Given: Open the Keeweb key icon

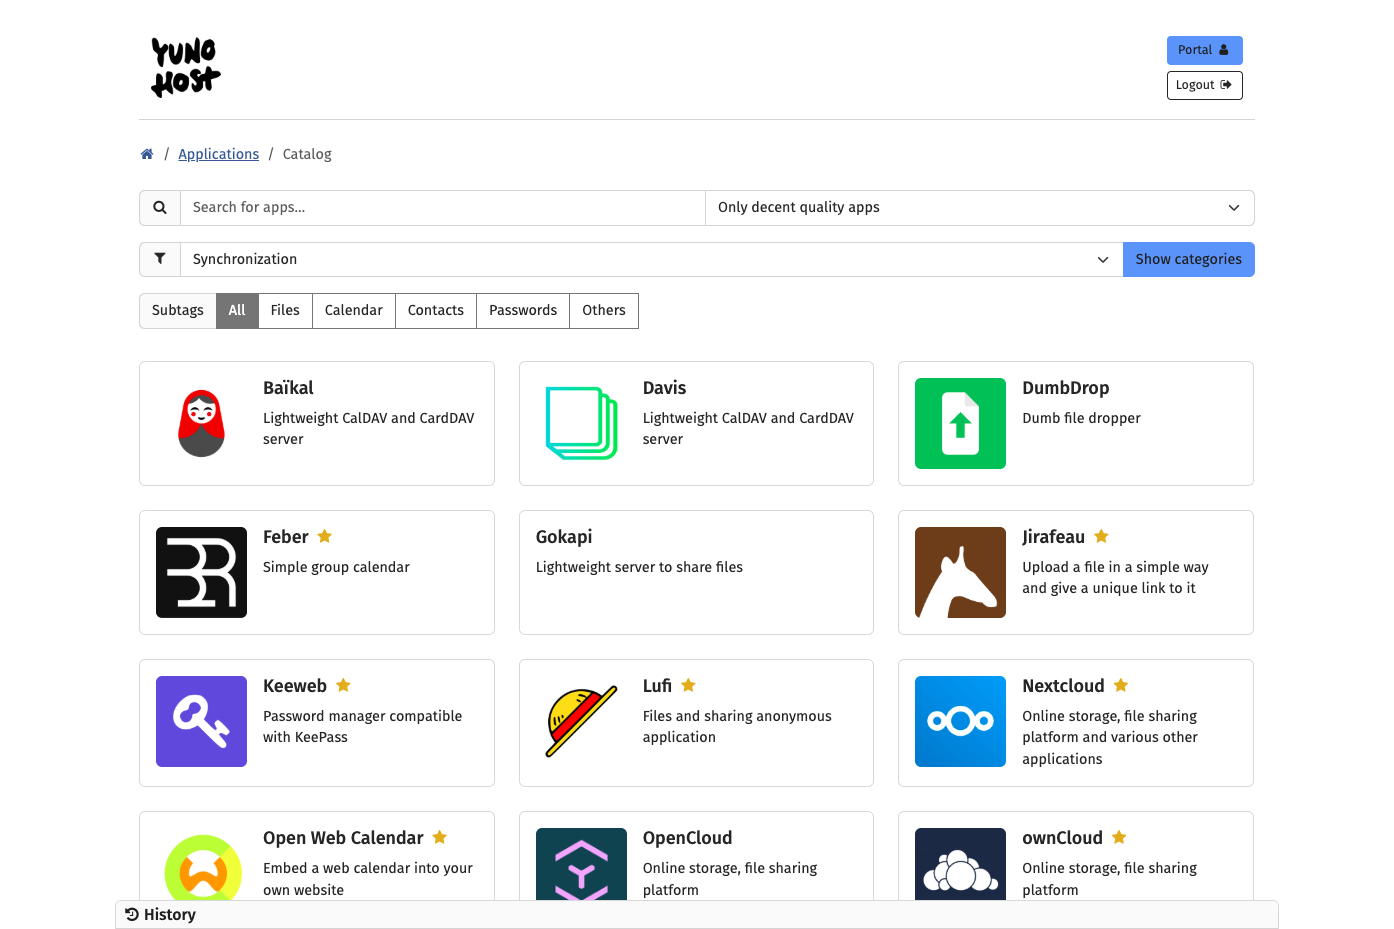Looking at the screenshot, I should coord(201,721).
